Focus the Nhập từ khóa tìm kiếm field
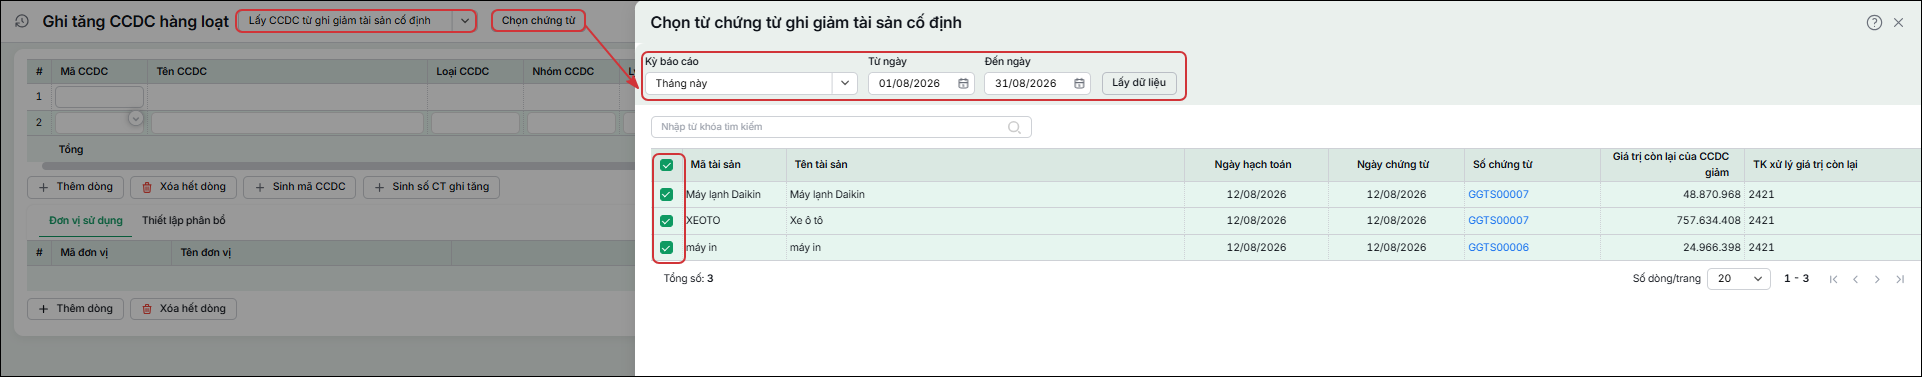This screenshot has width=1922, height=377. (841, 127)
